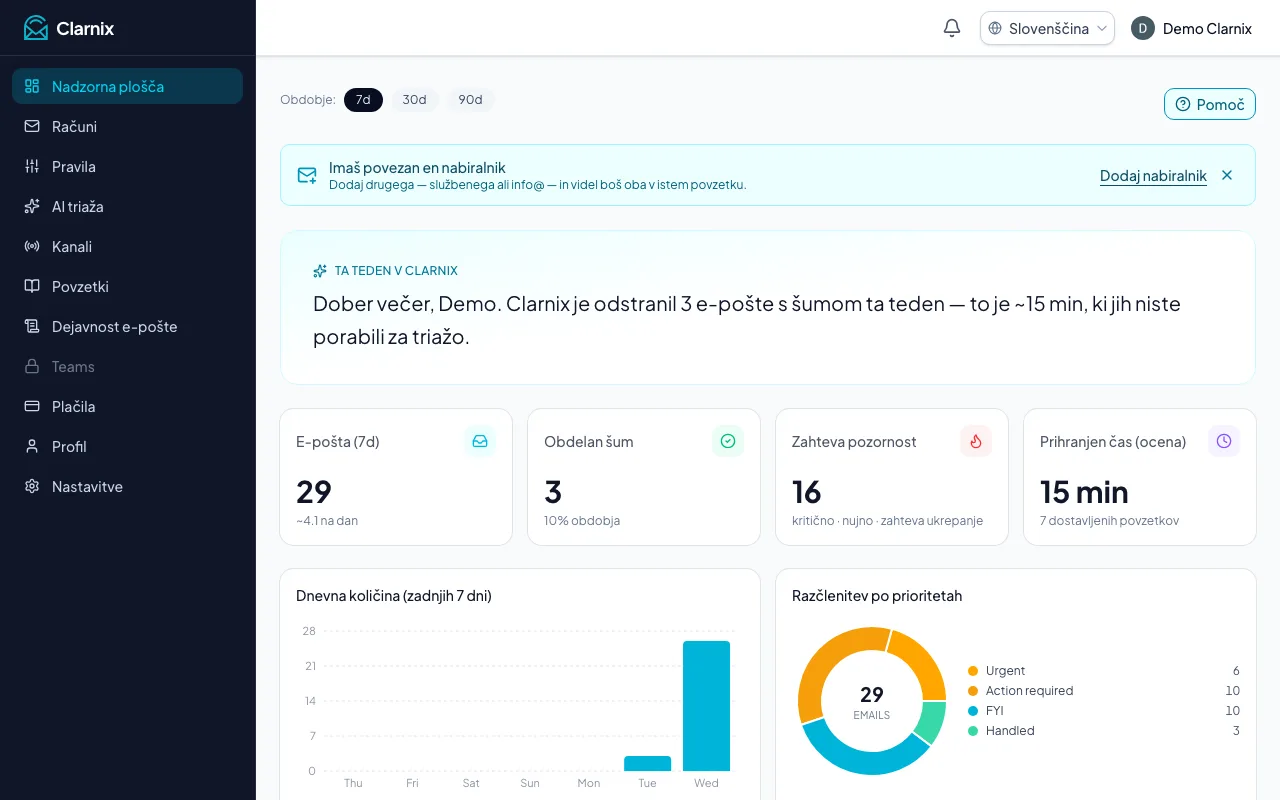Viewport: 1280px width, 800px height.
Task: Click the clock icon on Prihranjen čas card
Action: click(x=1224, y=441)
